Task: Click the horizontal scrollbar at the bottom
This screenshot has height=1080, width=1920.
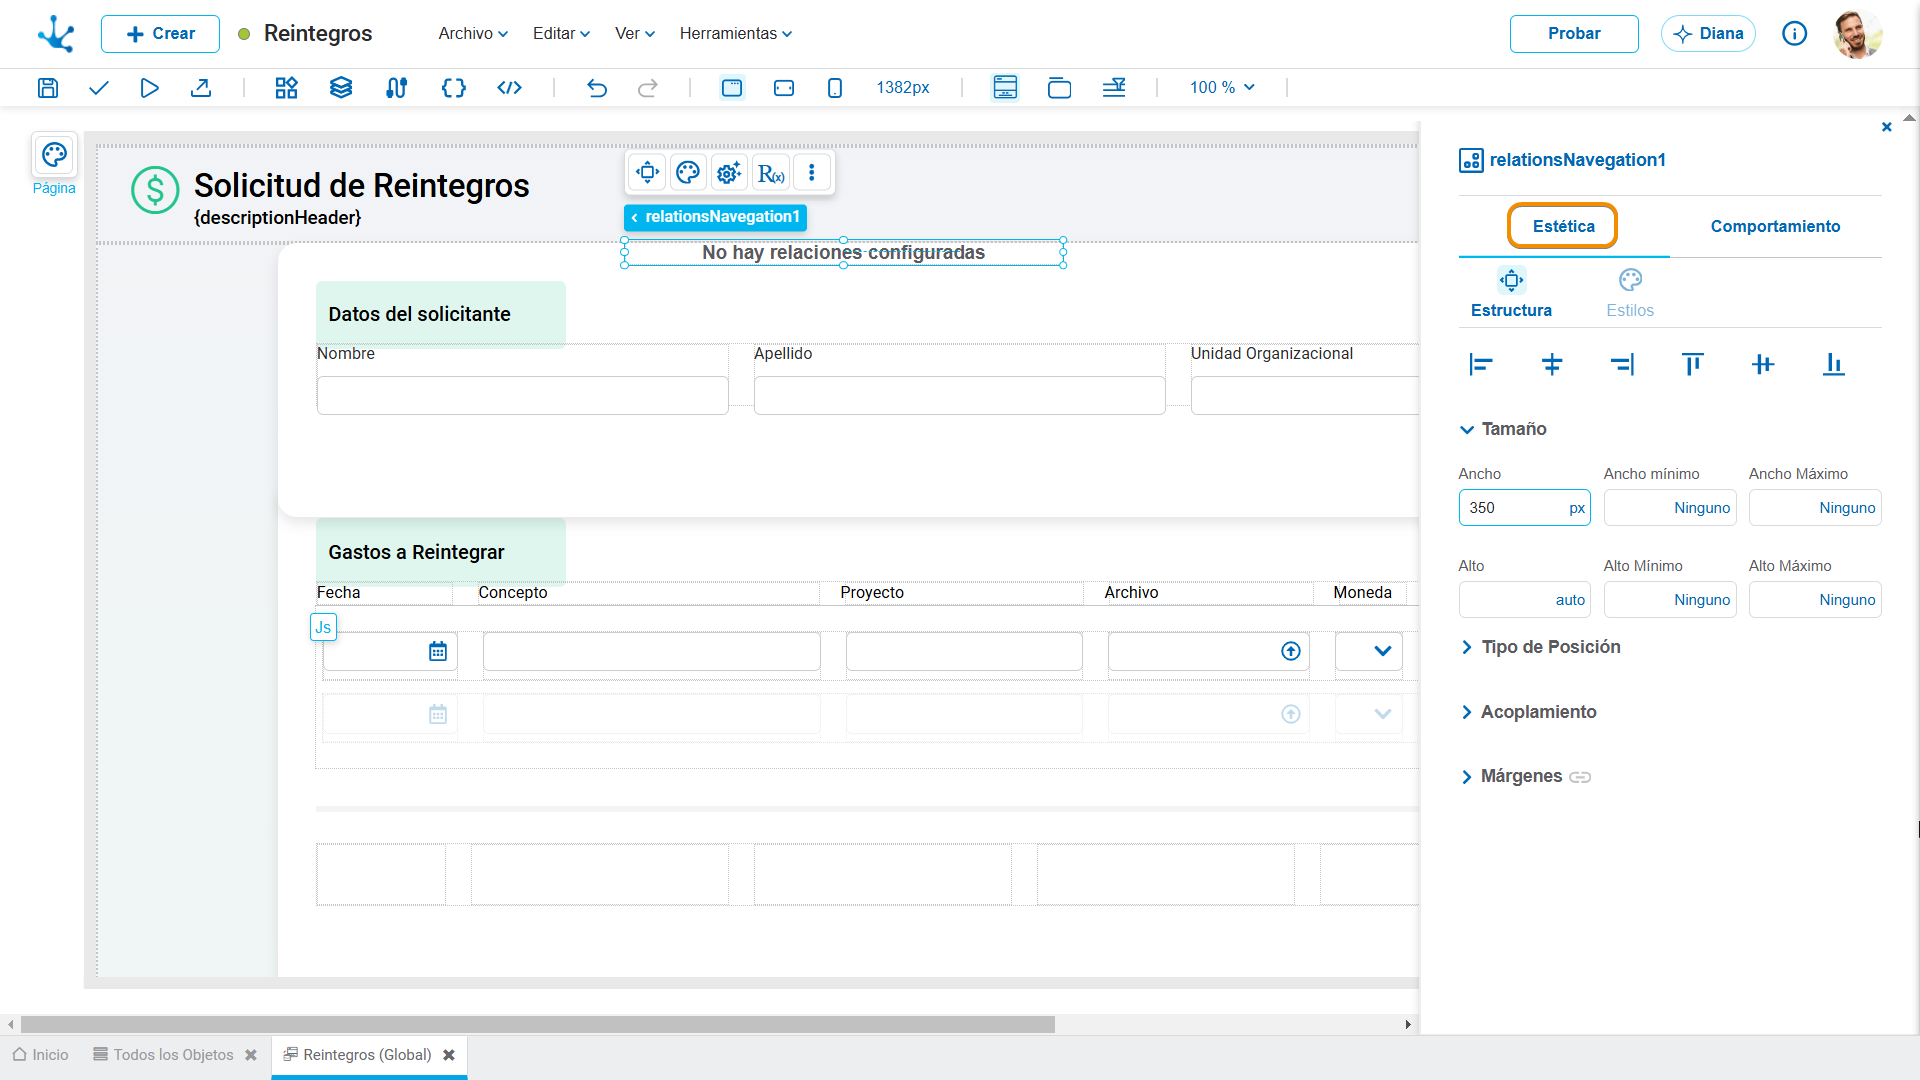Action: 538,1024
